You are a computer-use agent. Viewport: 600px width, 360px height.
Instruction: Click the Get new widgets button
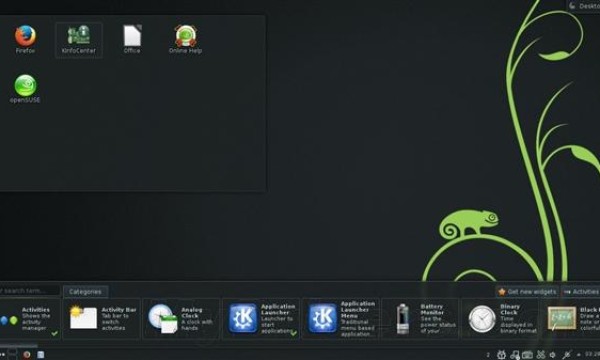point(527,292)
